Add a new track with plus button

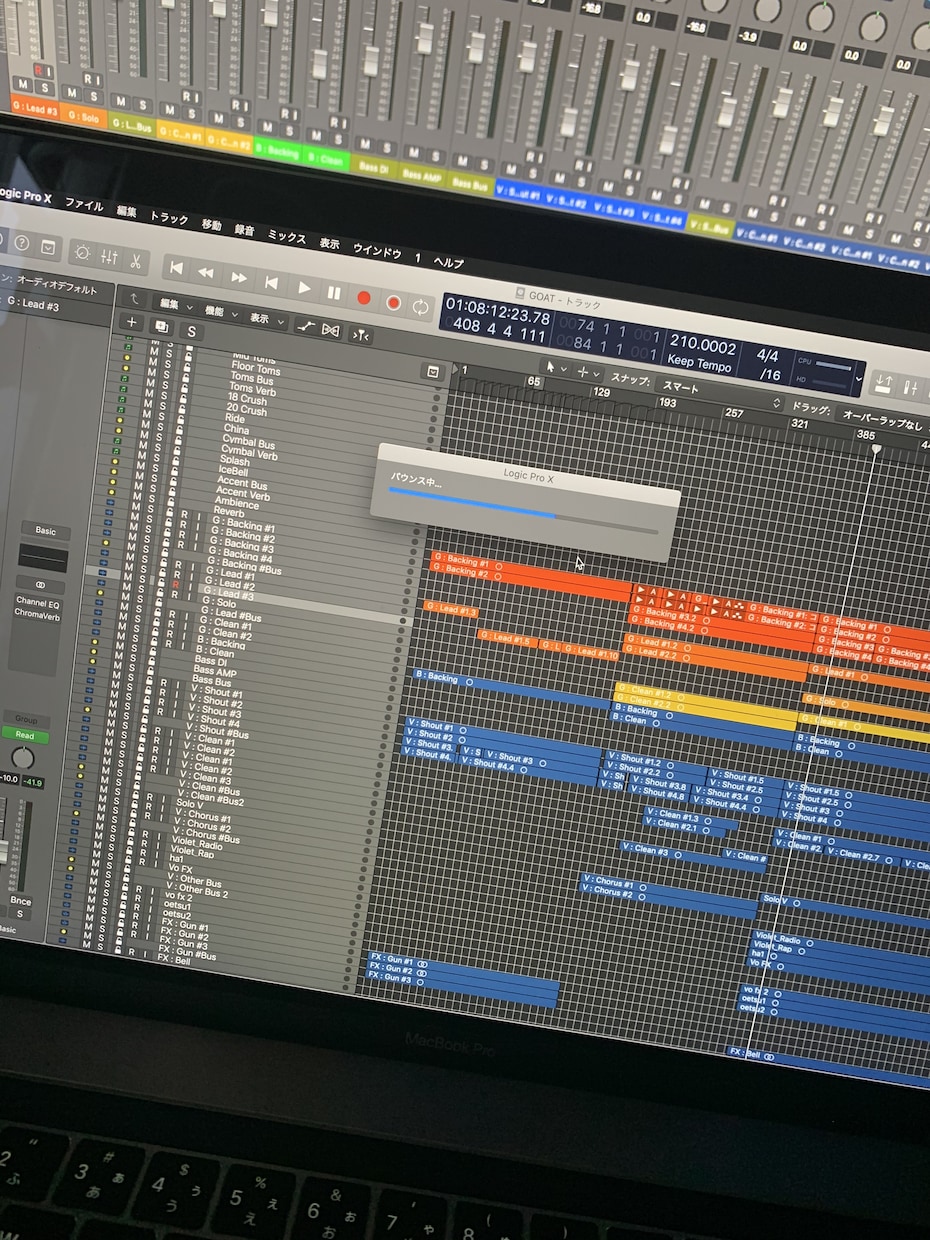click(131, 322)
